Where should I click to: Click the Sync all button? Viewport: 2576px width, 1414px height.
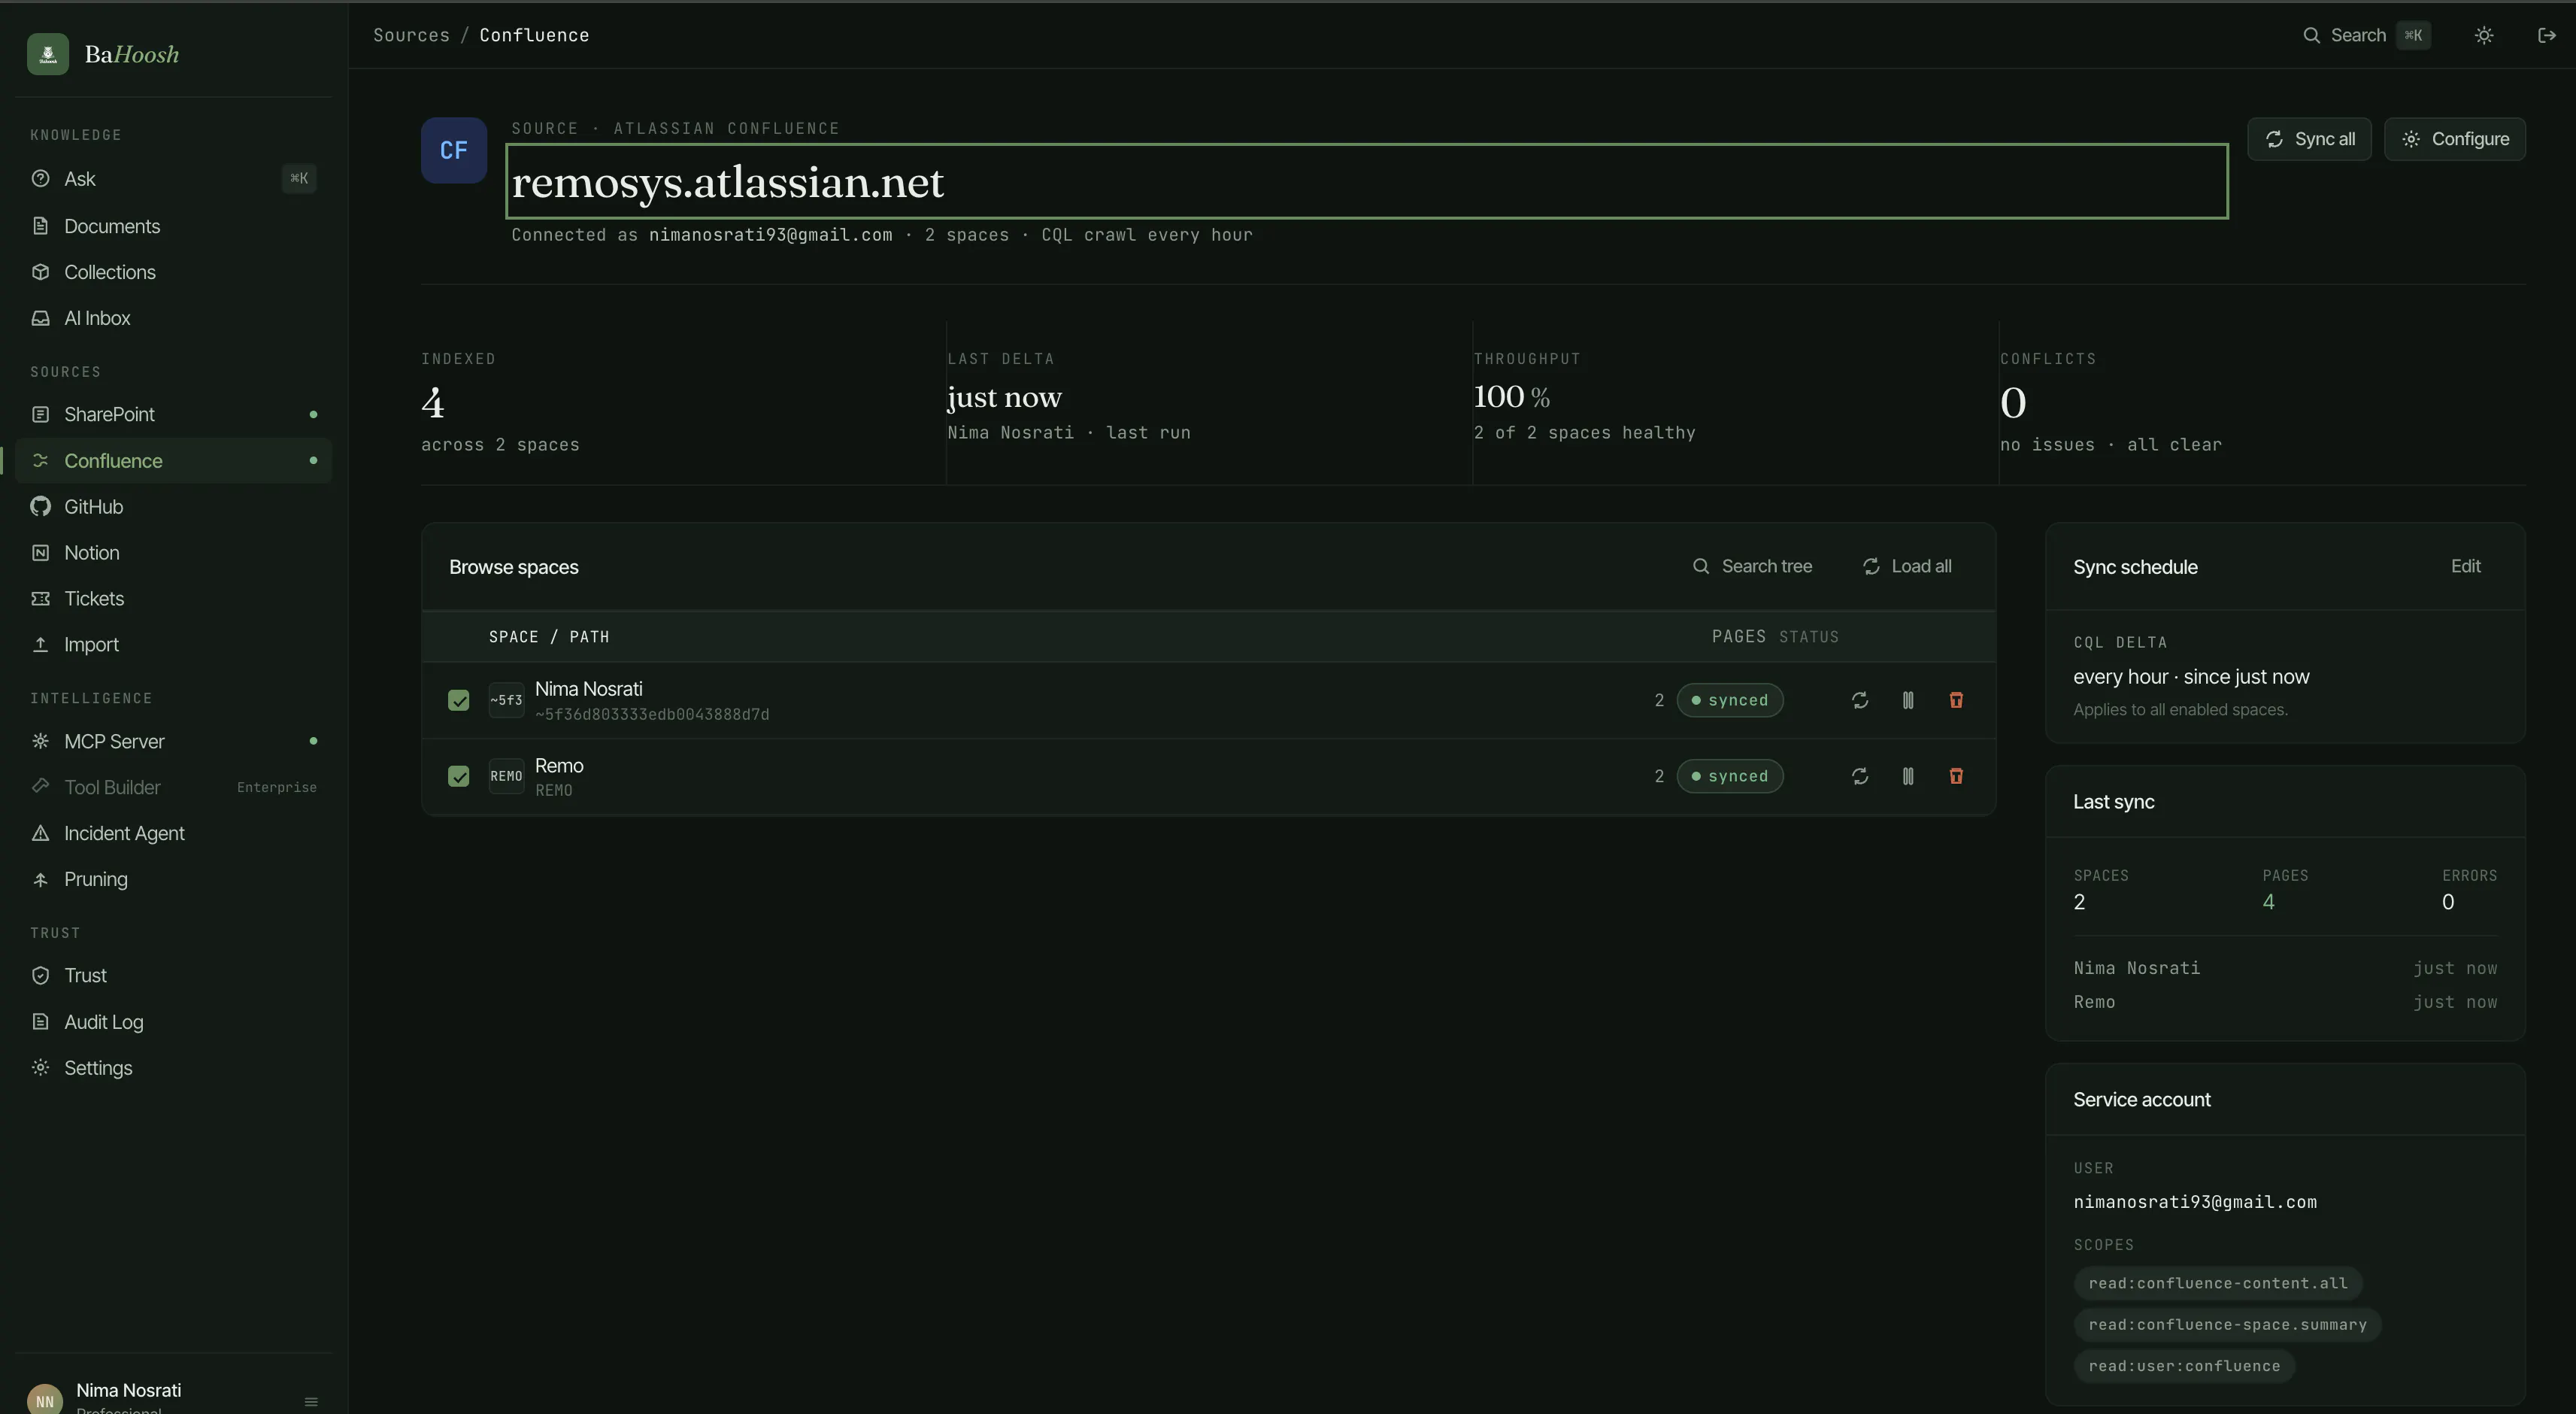coord(2309,139)
